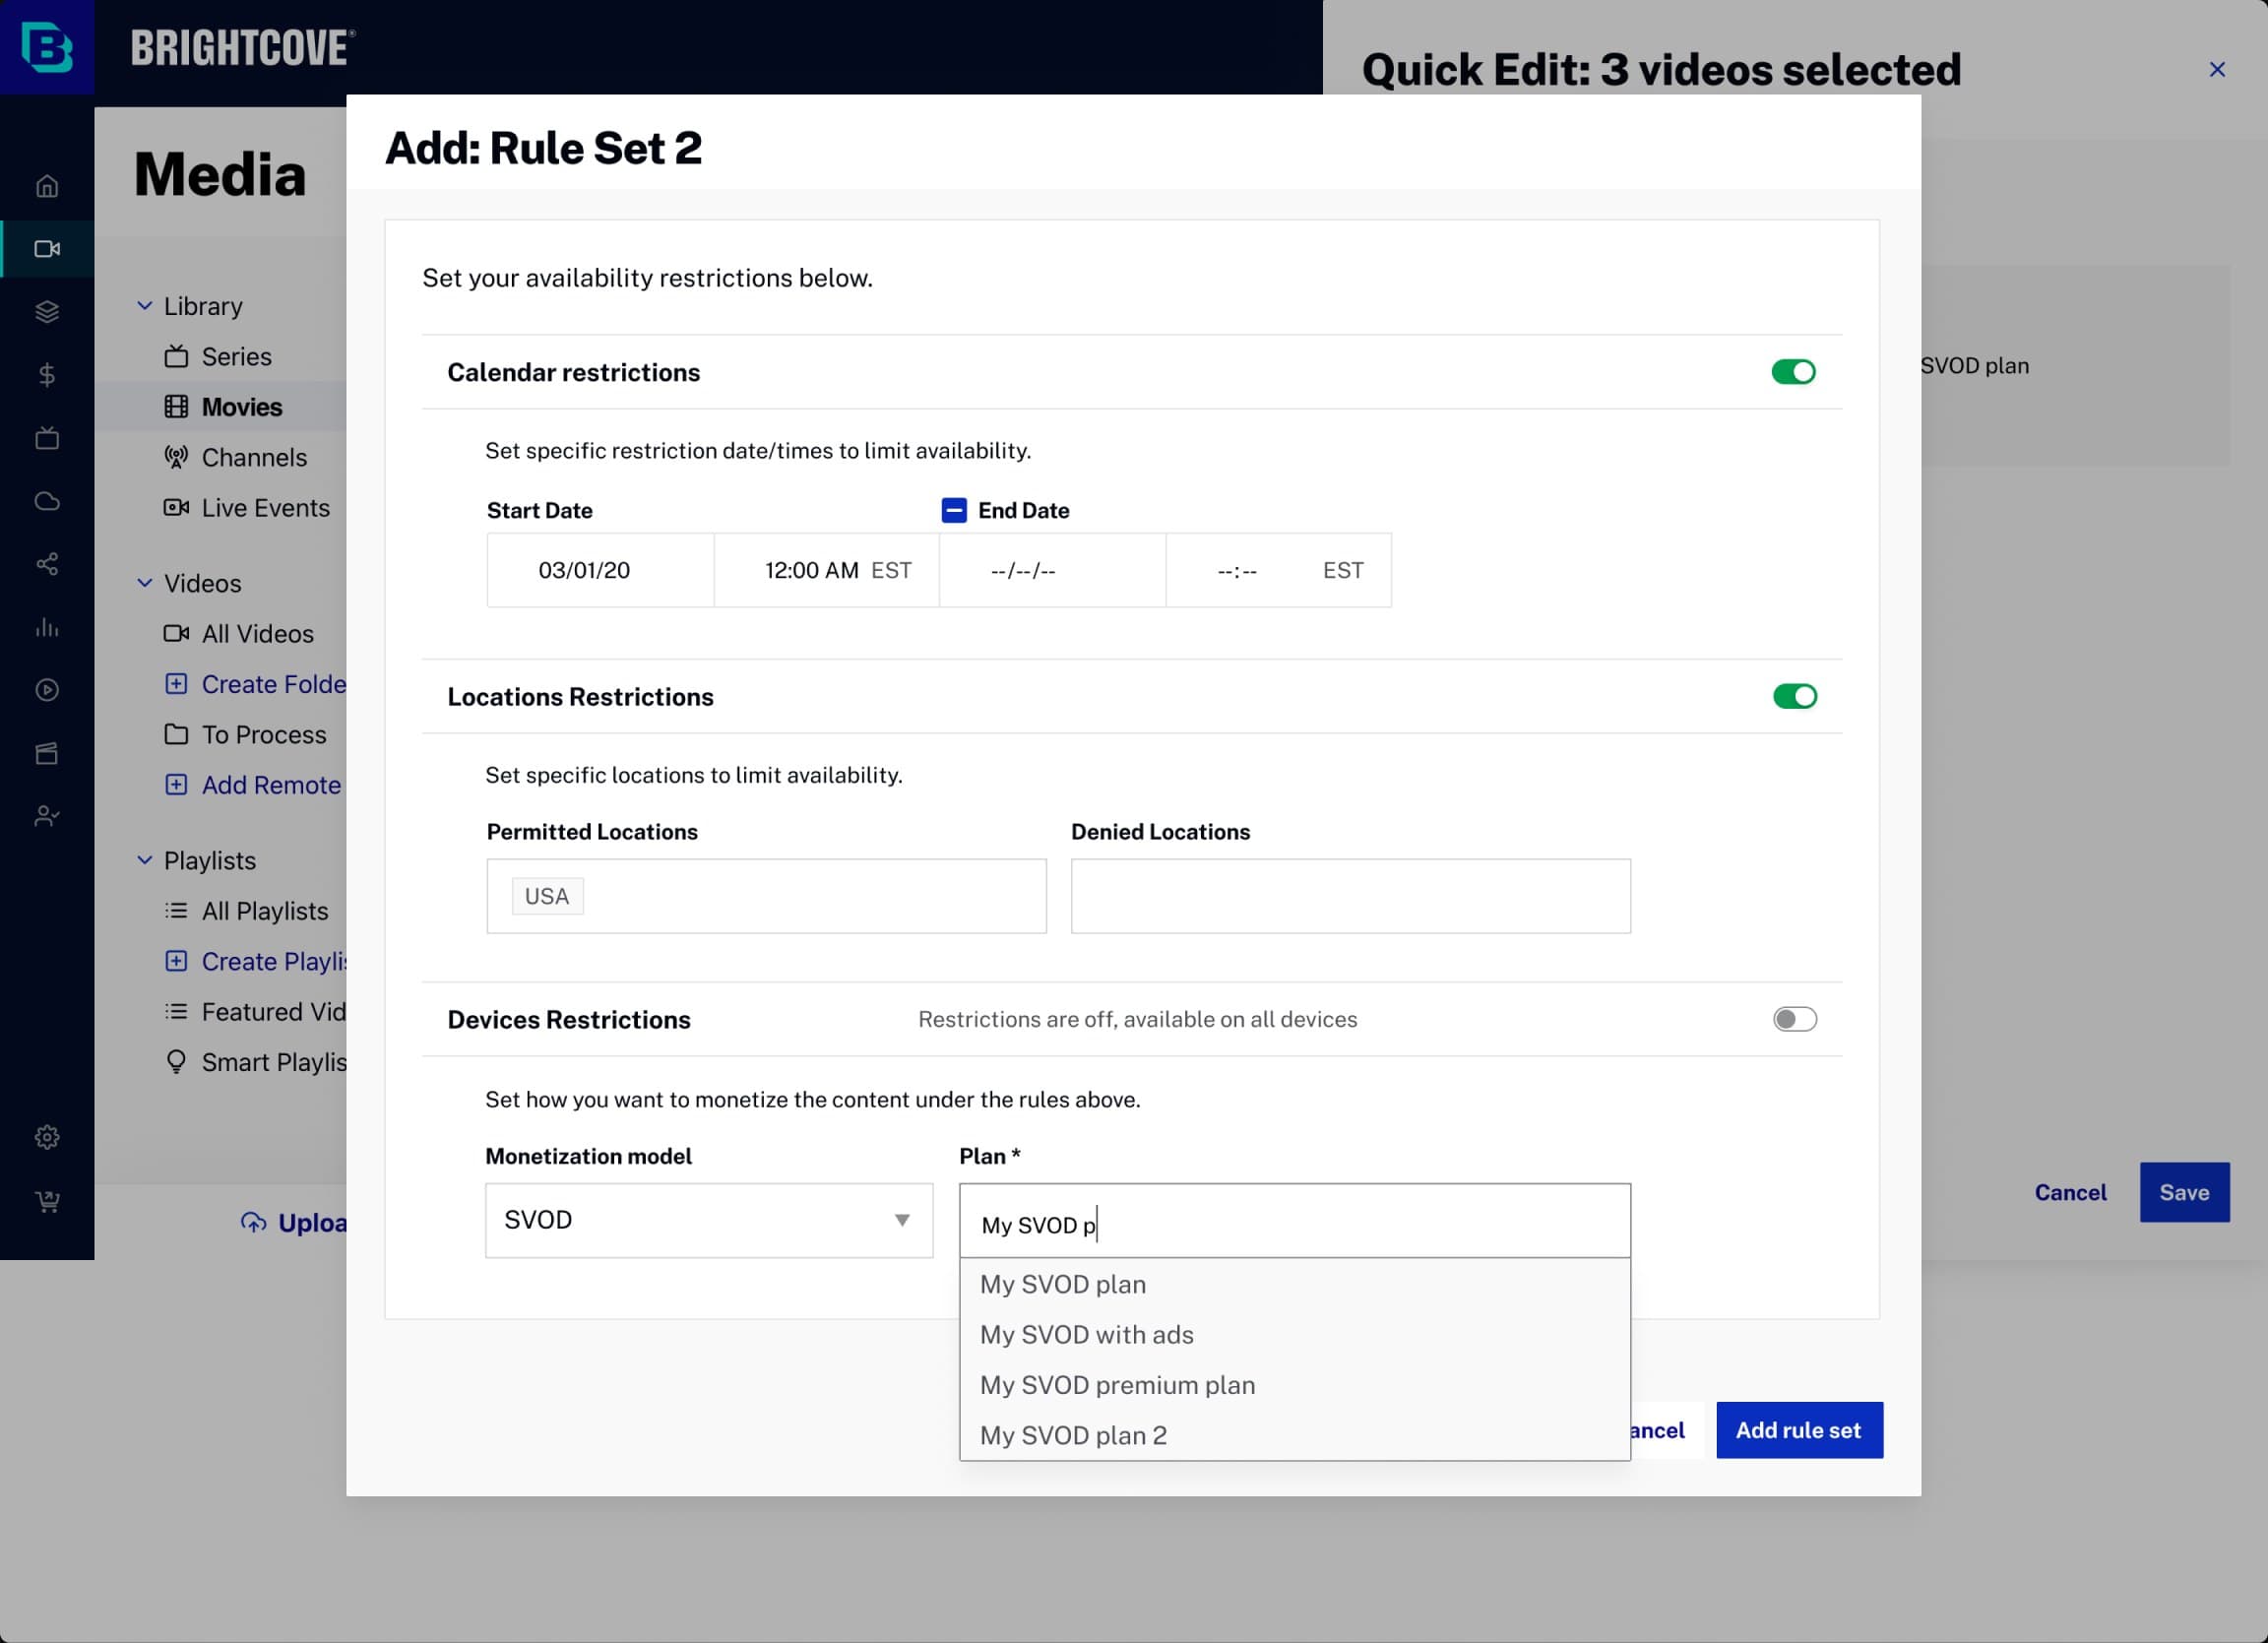The image size is (2268, 1643).
Task: Toggle off Calendar restrictions switch
Action: (1793, 372)
